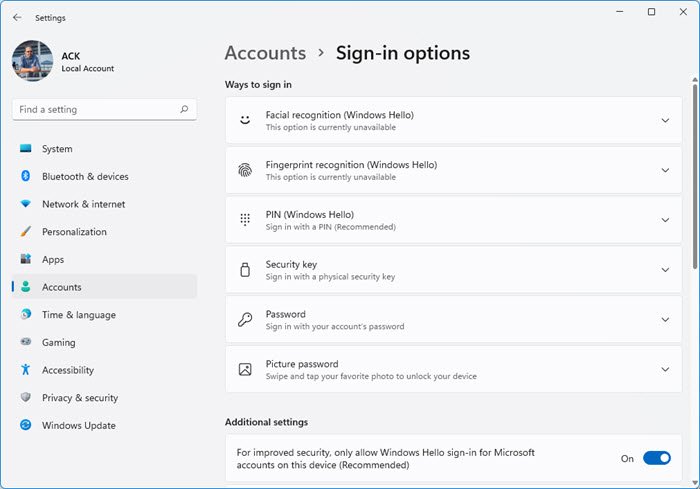Click the Privacy & security shield icon
The height and width of the screenshot is (489, 700).
coord(26,398)
